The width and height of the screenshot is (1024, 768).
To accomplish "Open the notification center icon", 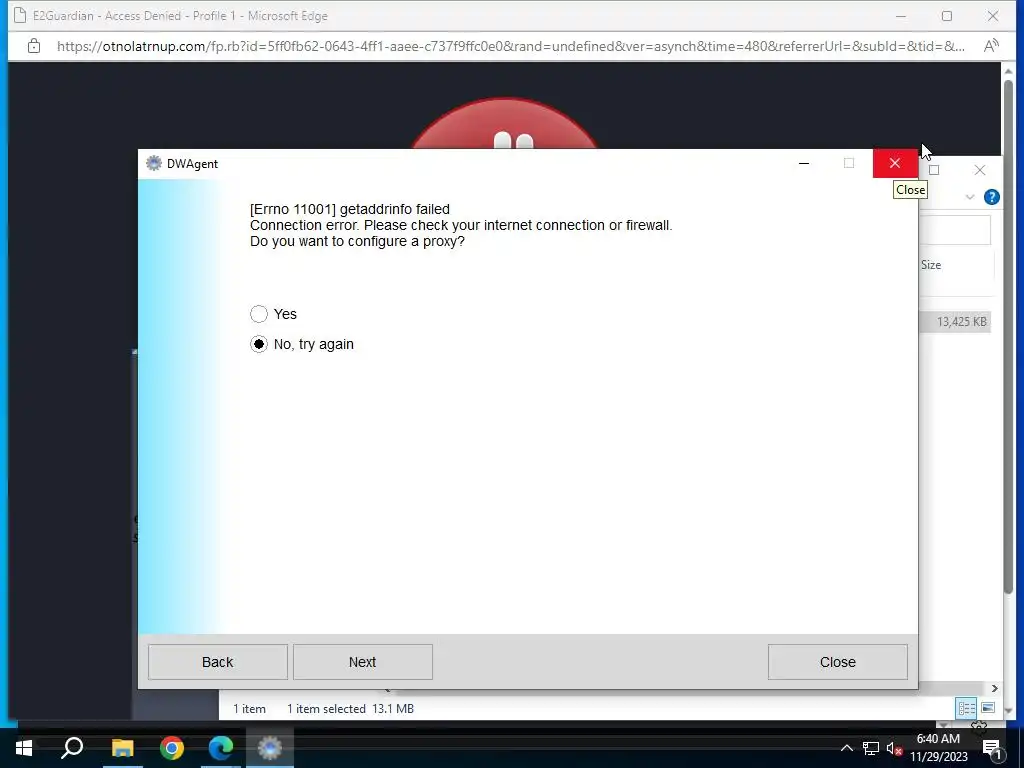I will [x=992, y=748].
